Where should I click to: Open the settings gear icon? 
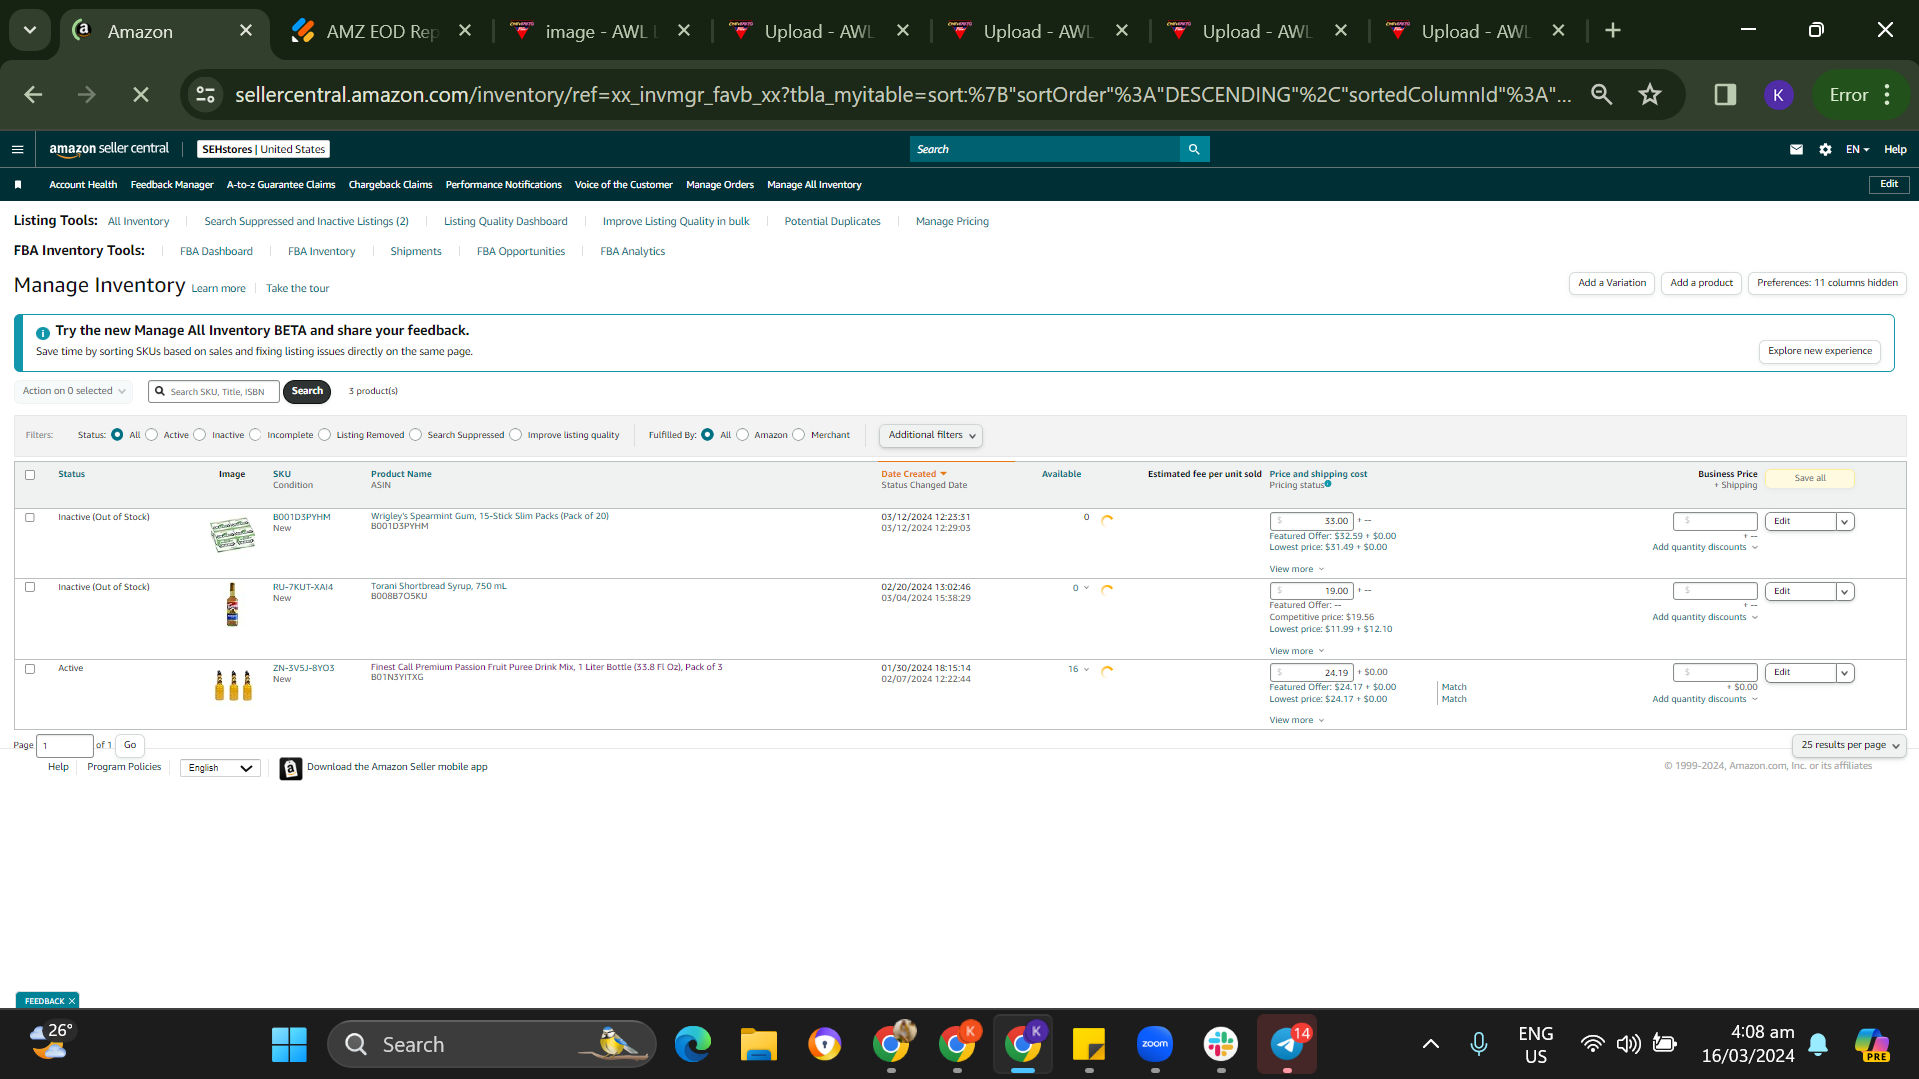click(1825, 149)
